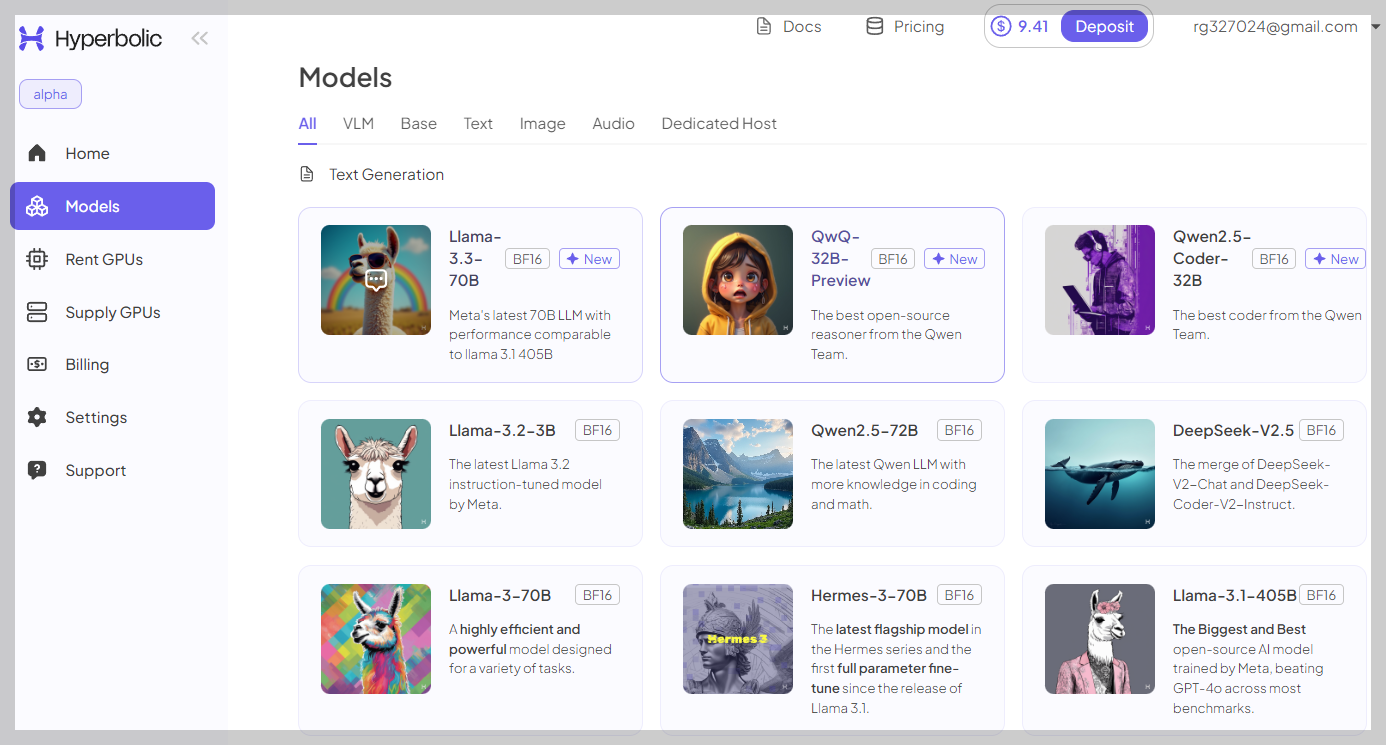
Task: Click the New badge on QwQ-32B-Preview
Action: tap(954, 259)
